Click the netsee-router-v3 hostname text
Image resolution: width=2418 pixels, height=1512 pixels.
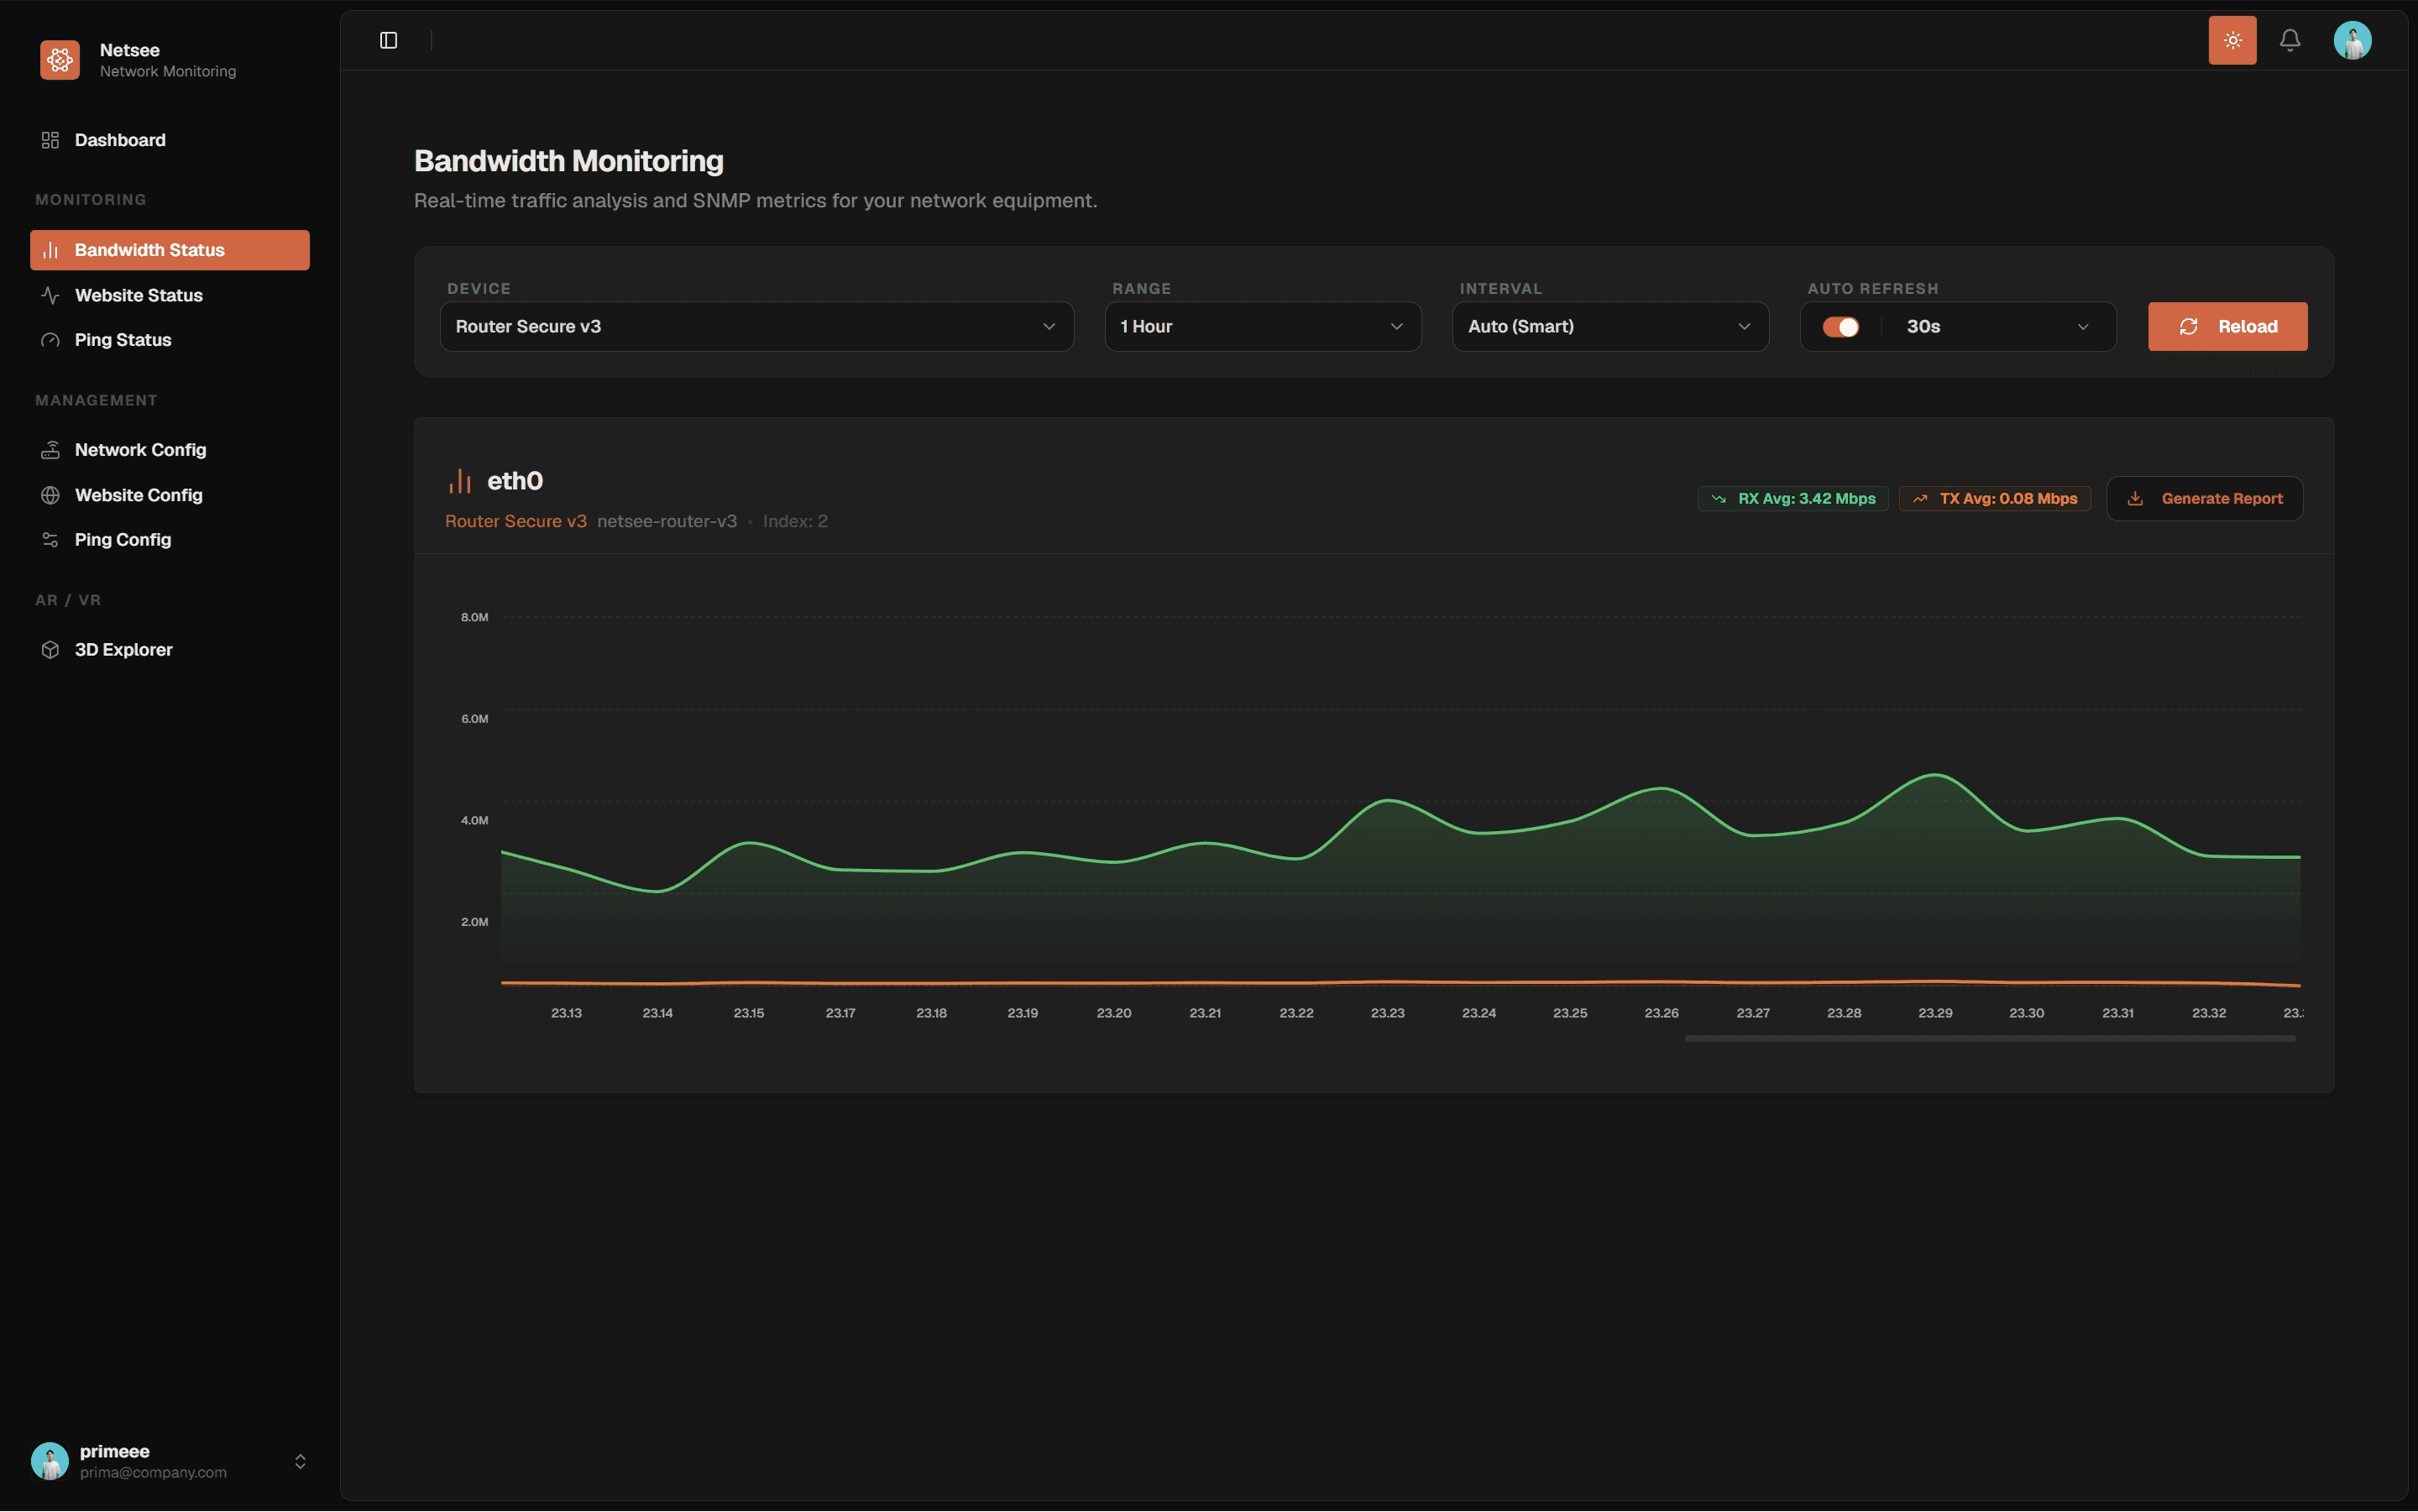tap(667, 521)
